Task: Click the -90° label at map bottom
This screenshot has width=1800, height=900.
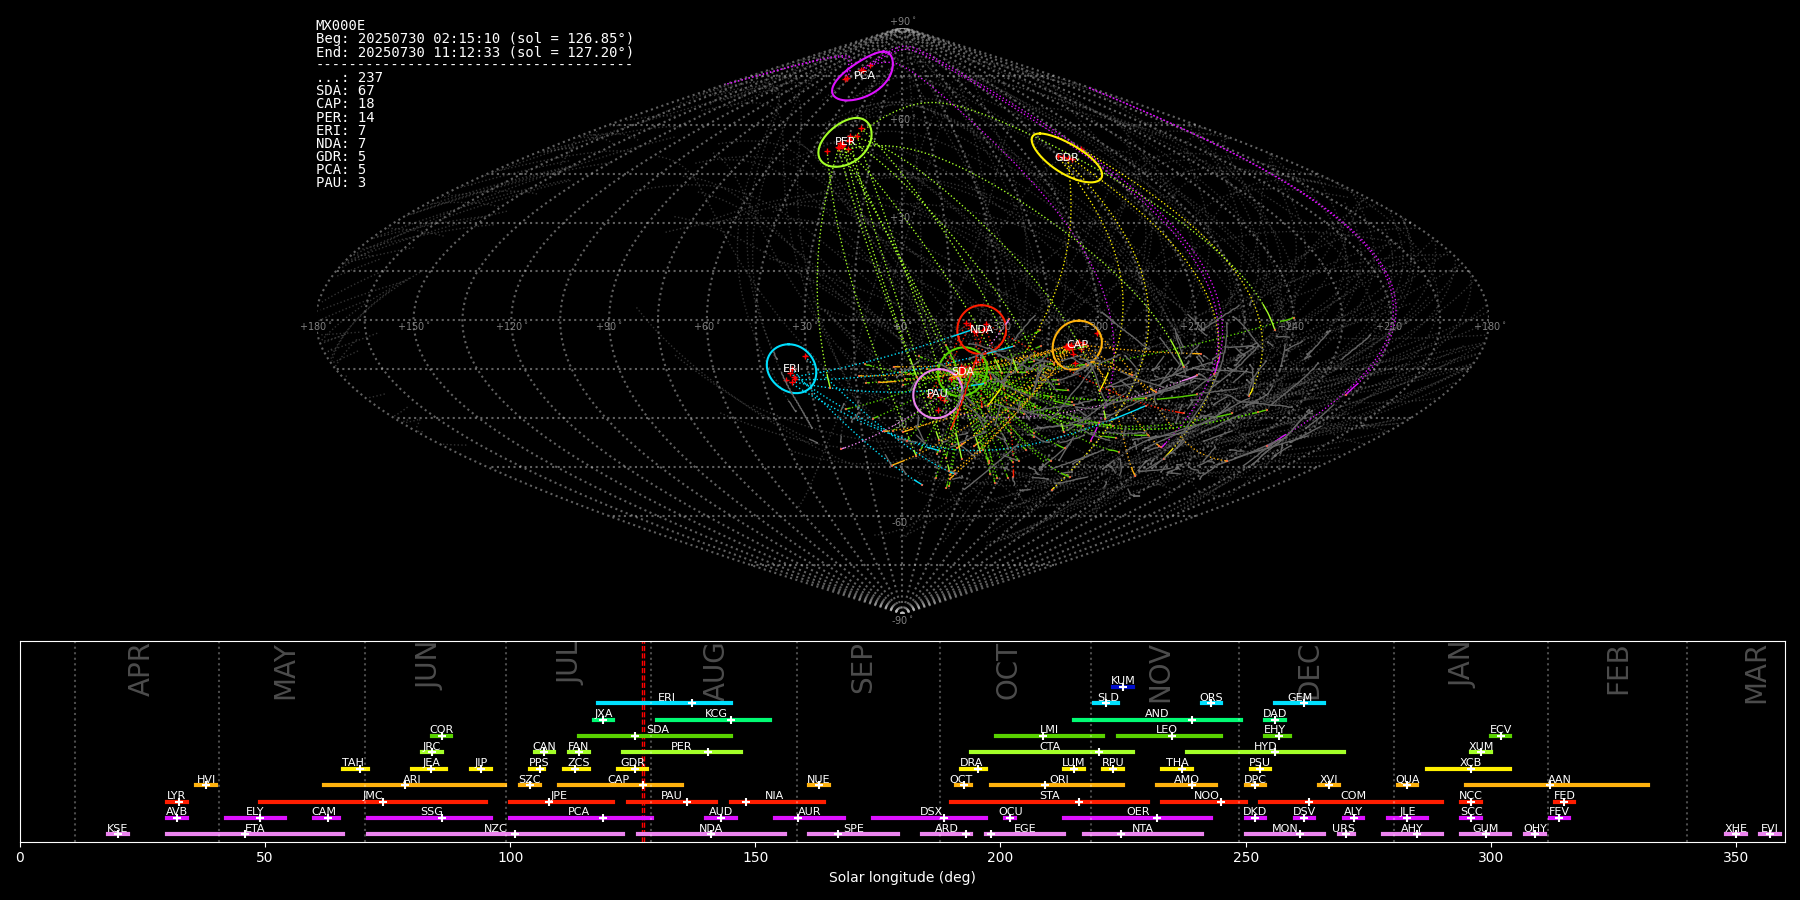Action: pyautogui.click(x=902, y=621)
